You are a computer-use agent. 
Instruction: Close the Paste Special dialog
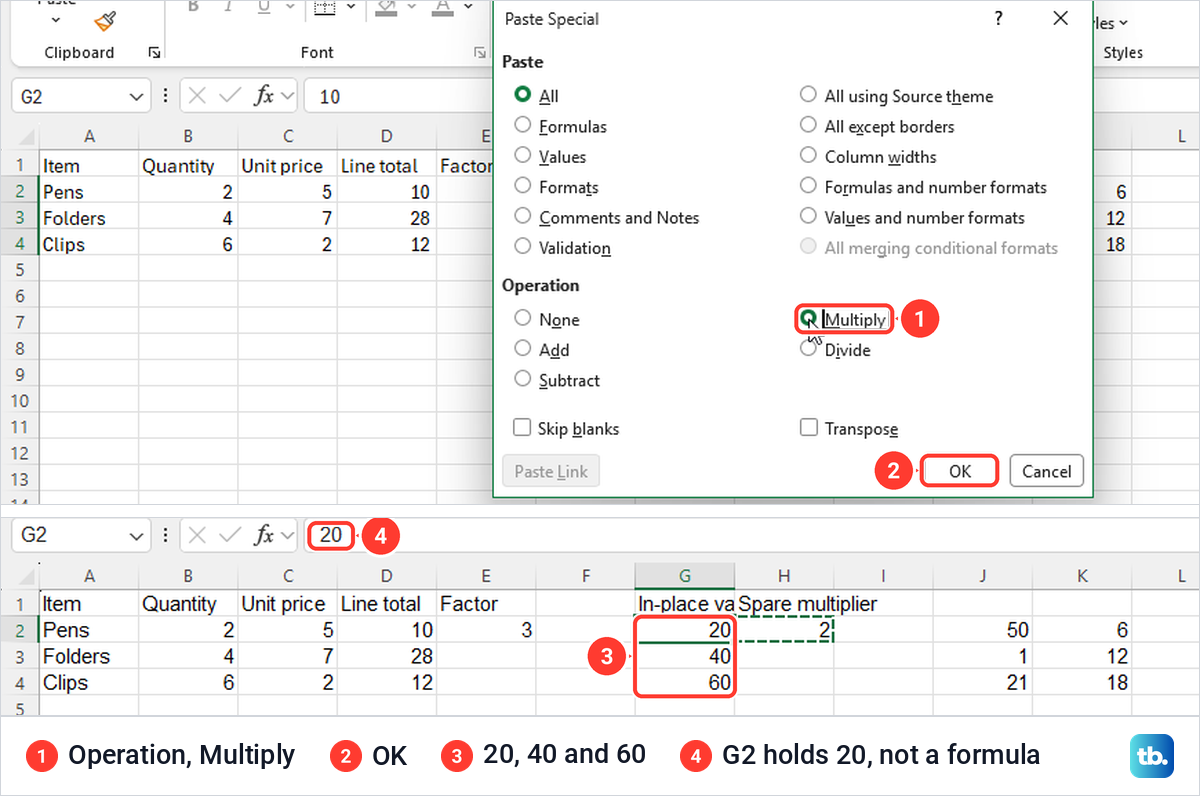(x=1061, y=19)
